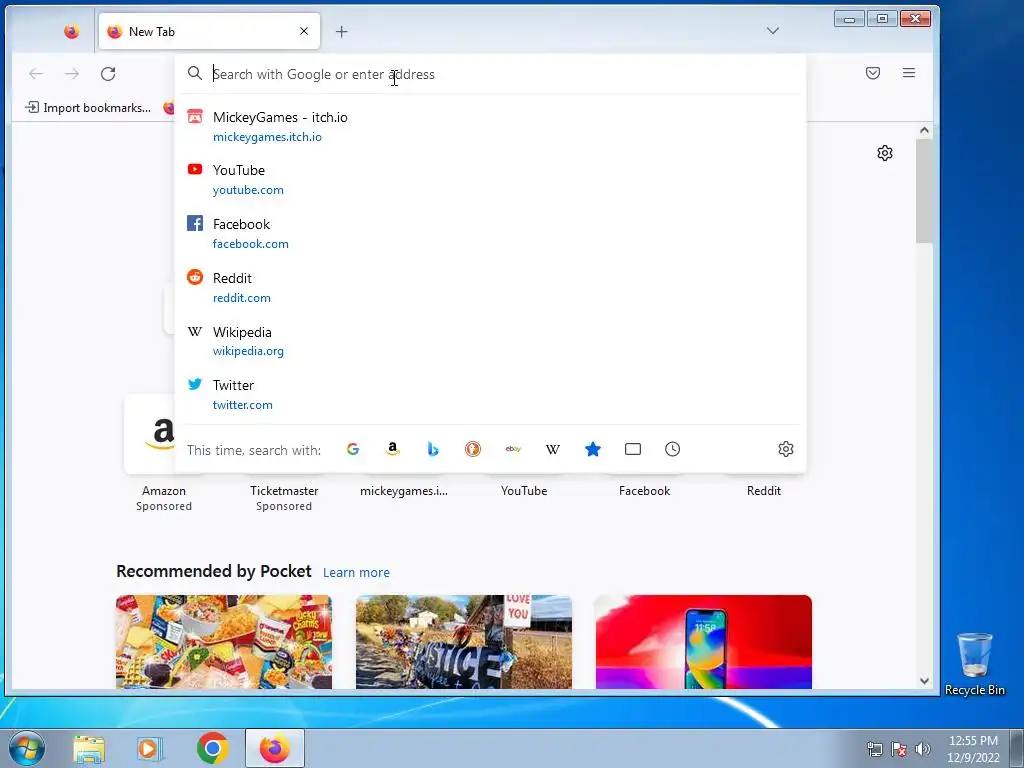
Task: Click the facebook.com URL text
Action: point(251,244)
